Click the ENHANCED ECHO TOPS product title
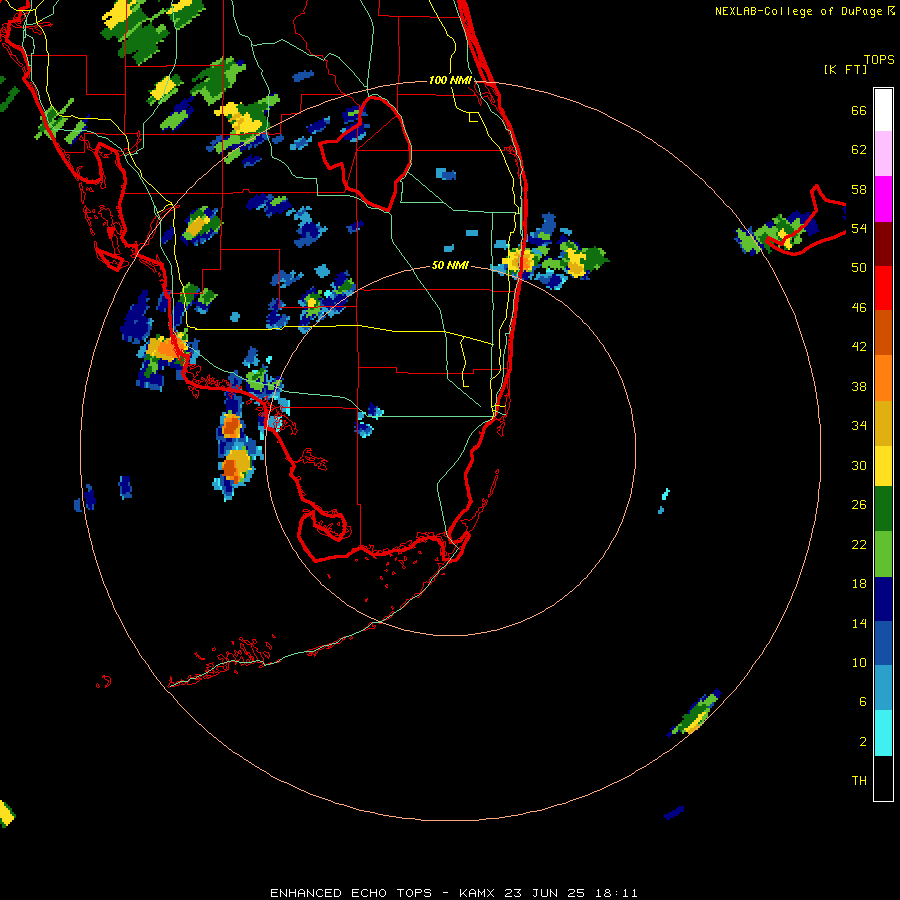Image resolution: width=900 pixels, height=900 pixels. click(x=351, y=893)
